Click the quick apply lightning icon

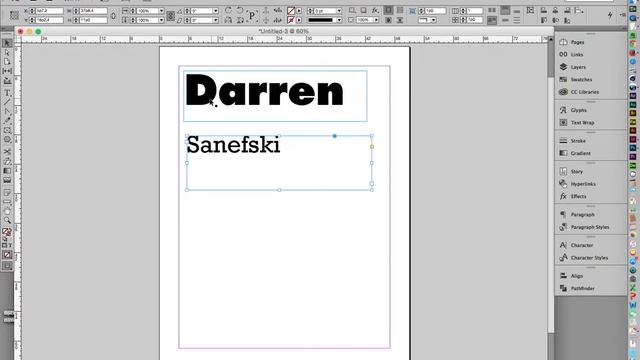pyautogui.click(x=610, y=16)
